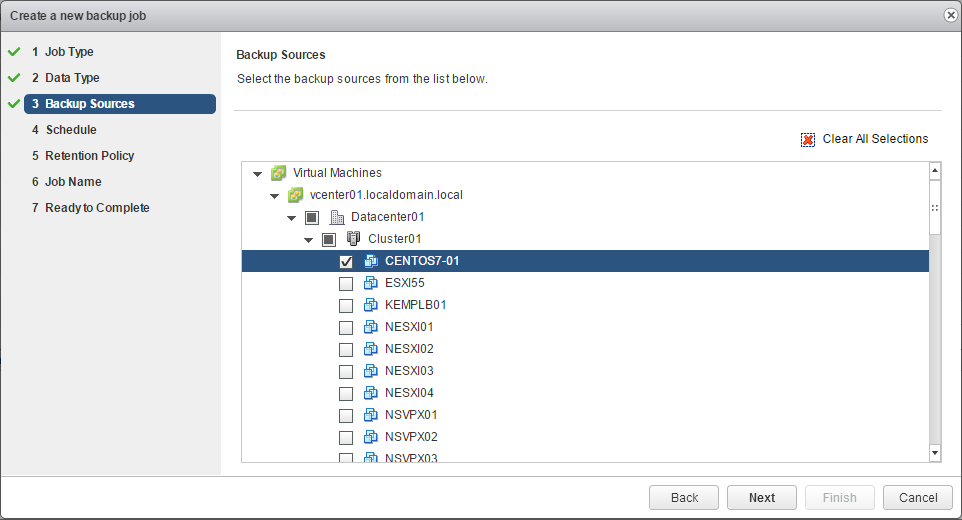Enable the NESXI01 checkbox
This screenshot has height=520, width=962.
point(346,327)
